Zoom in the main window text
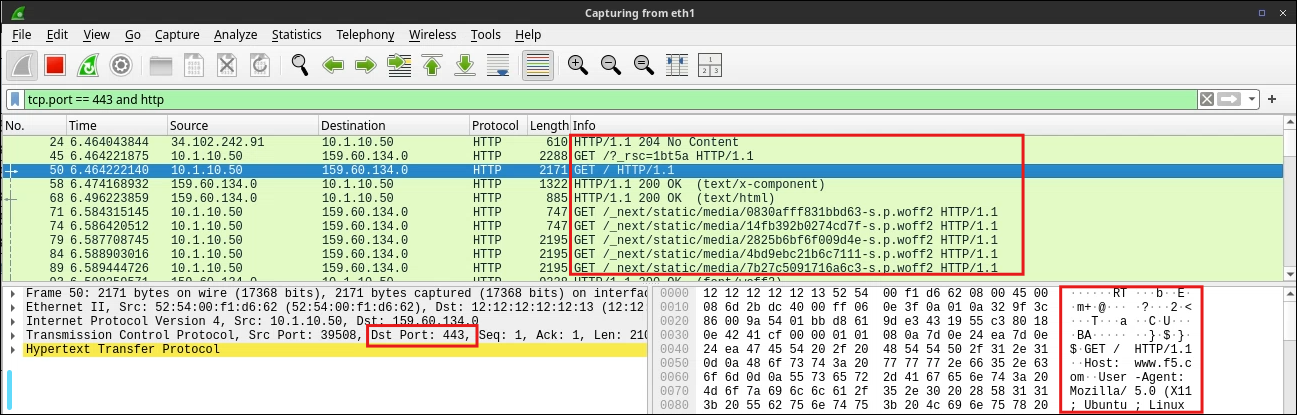The height and width of the screenshot is (415, 1297). coord(577,65)
